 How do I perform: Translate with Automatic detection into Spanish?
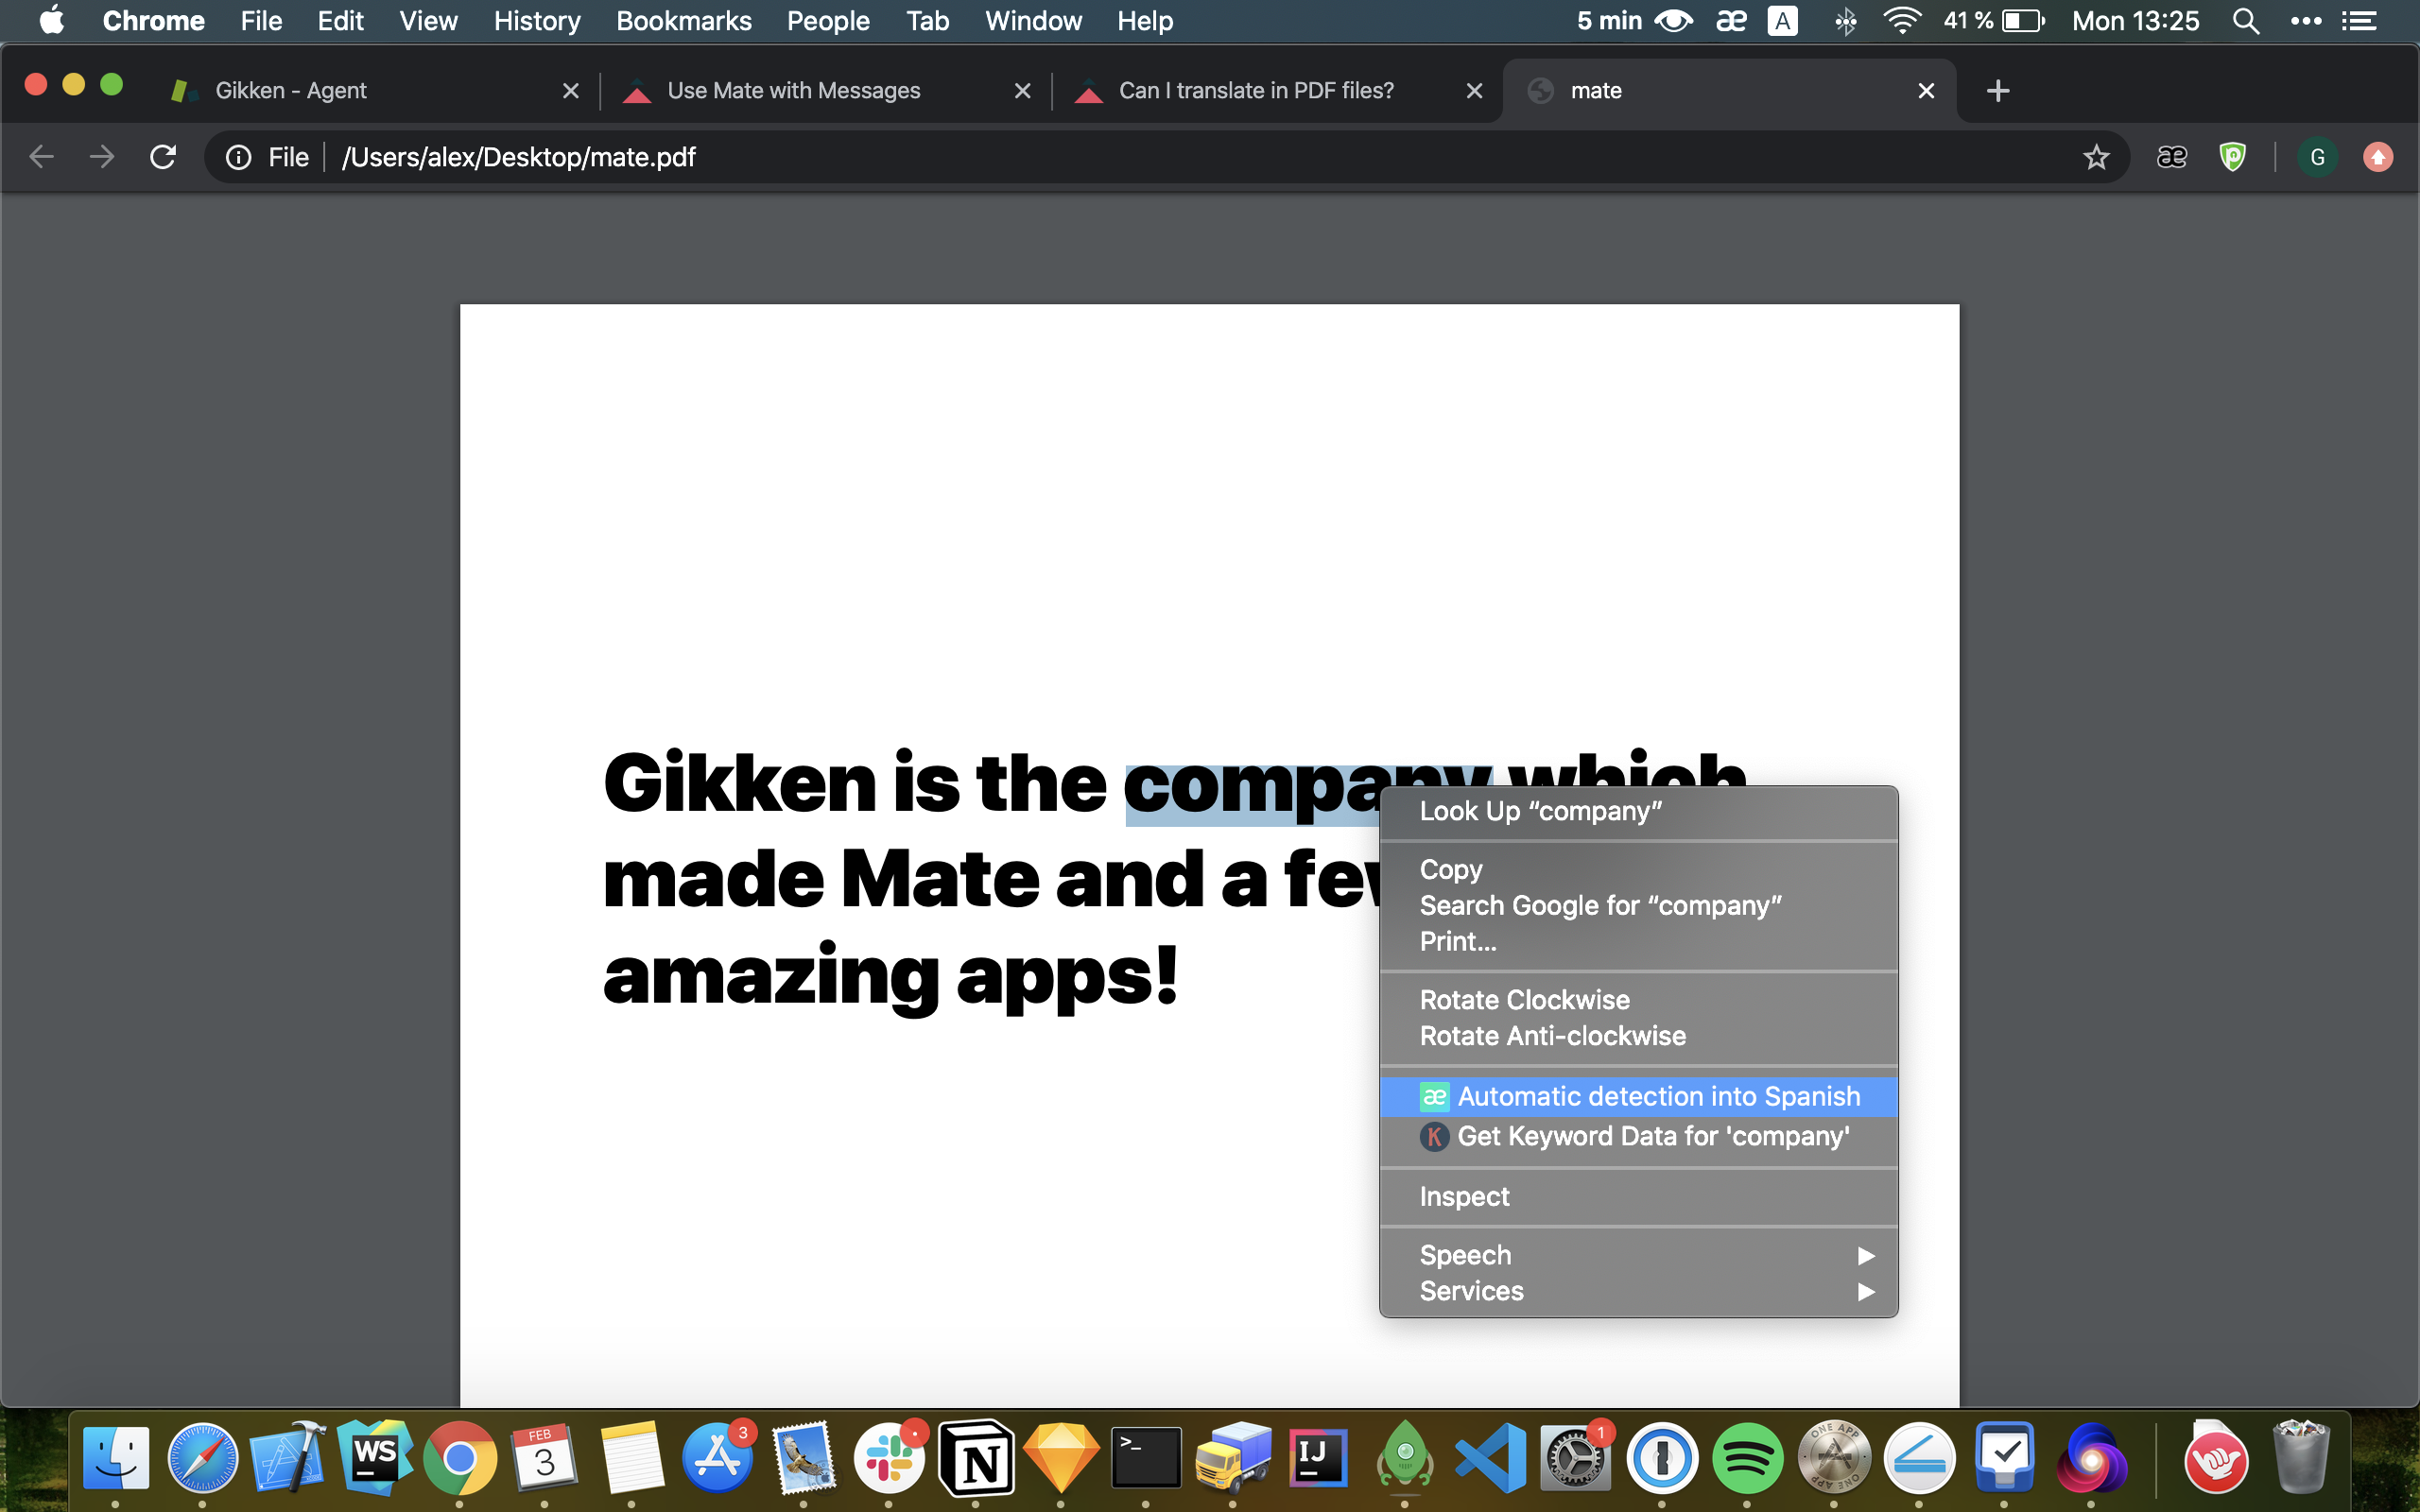click(x=1638, y=1097)
